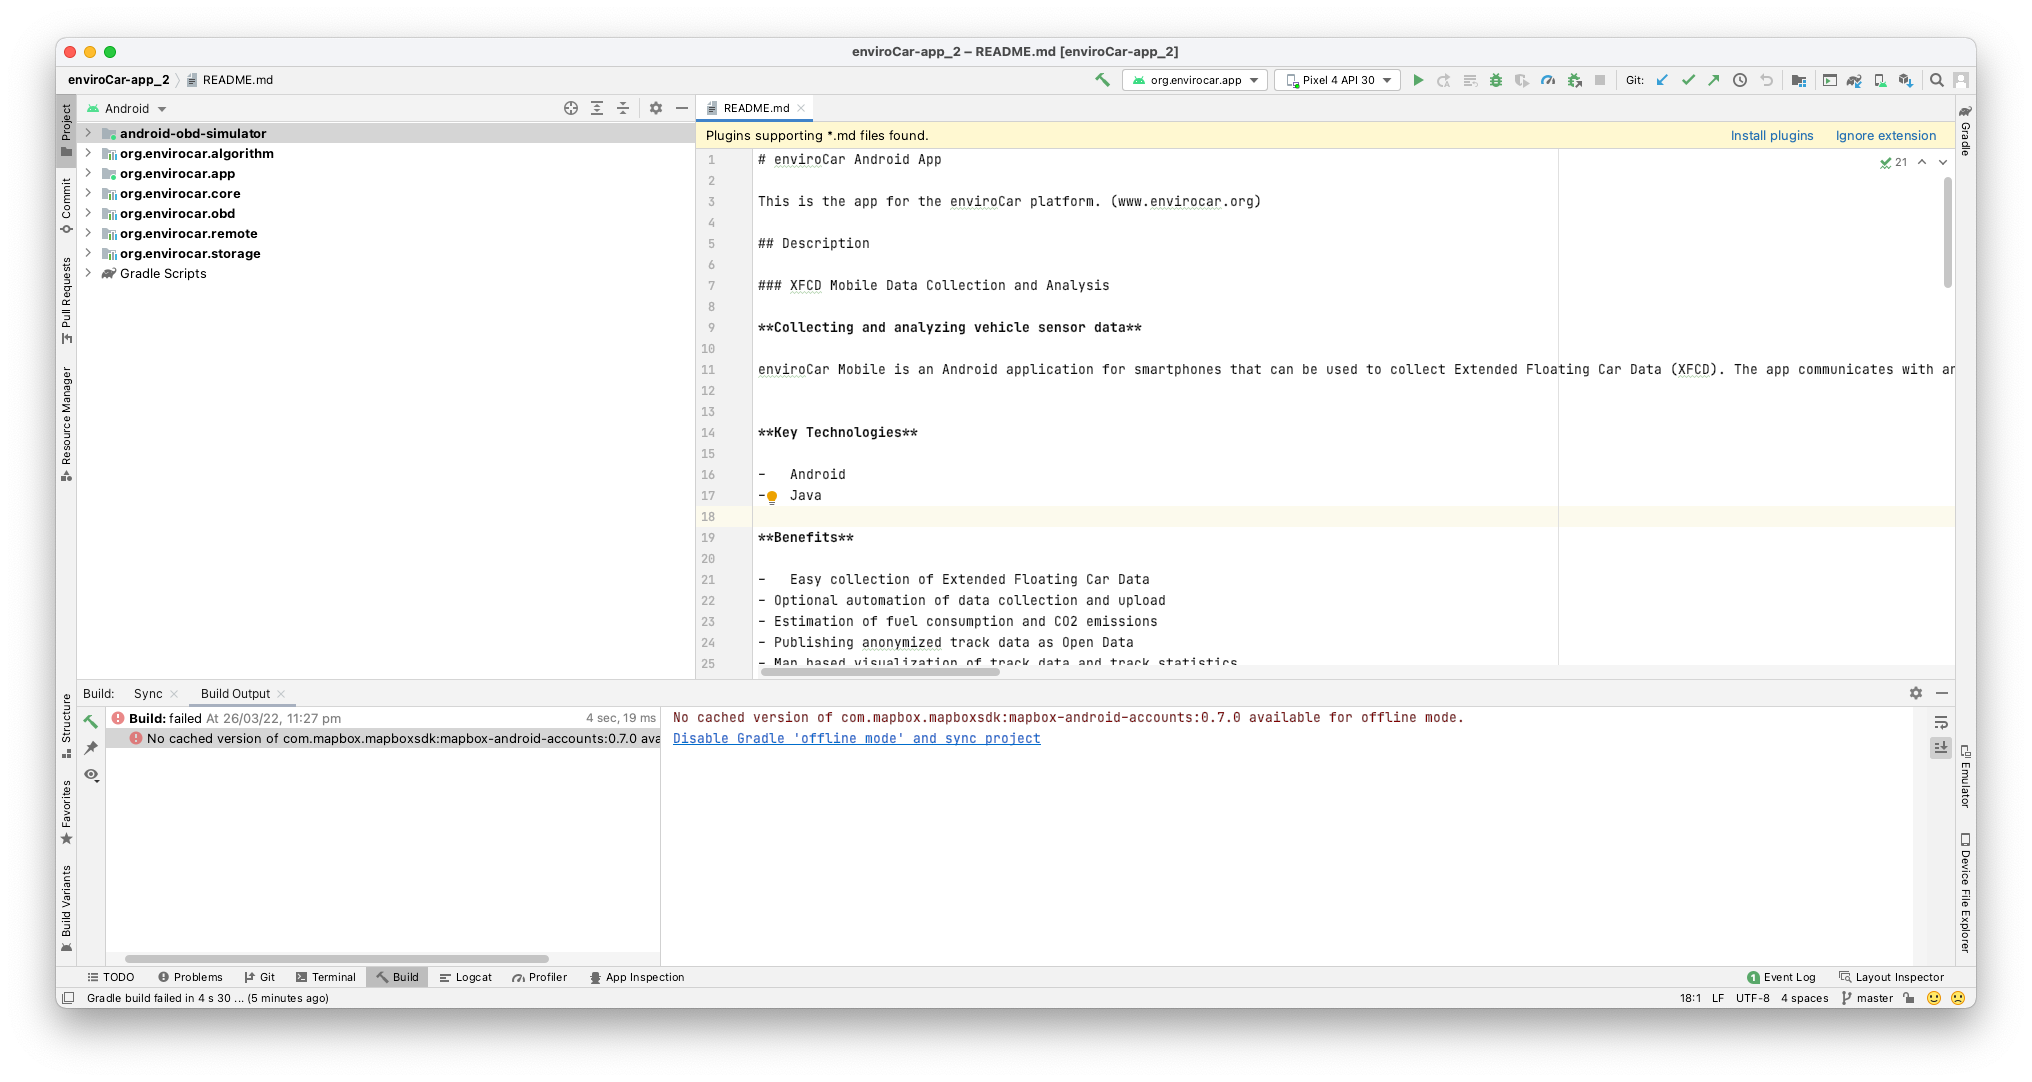The image size is (2032, 1082).
Task: Open Project panel gear options
Action: (x=656, y=108)
